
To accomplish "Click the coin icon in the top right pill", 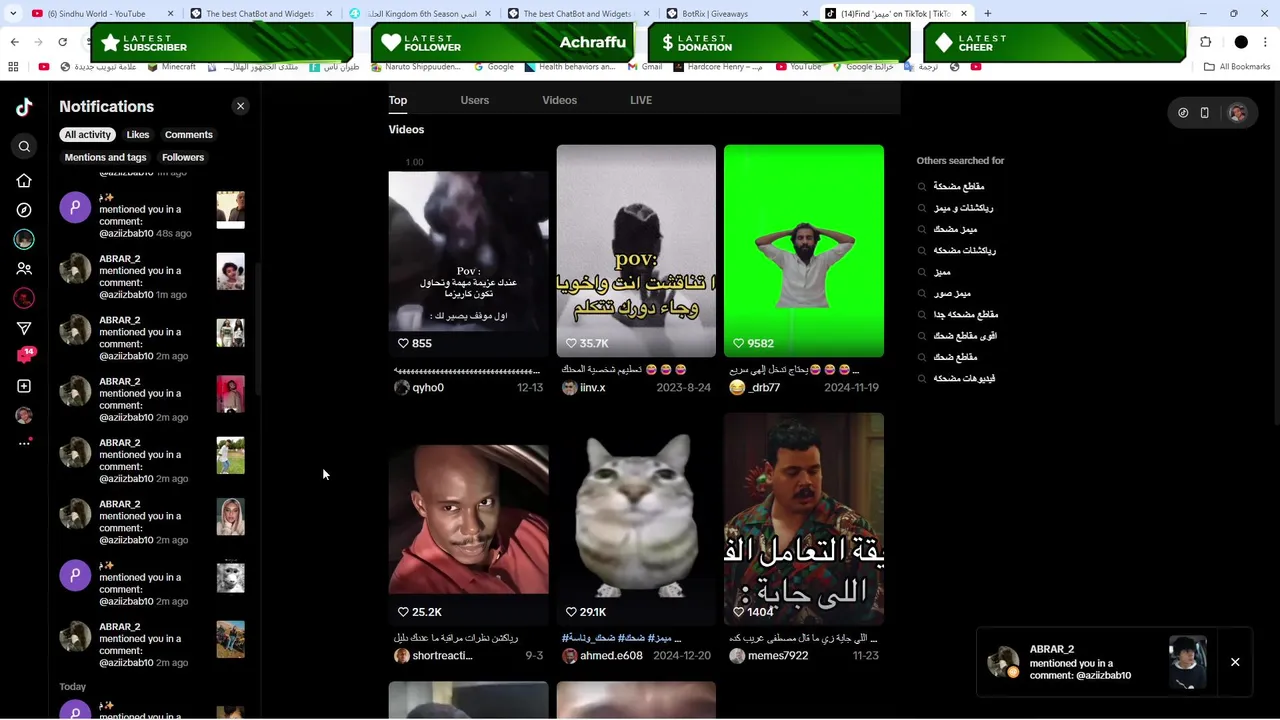I will click(1183, 113).
